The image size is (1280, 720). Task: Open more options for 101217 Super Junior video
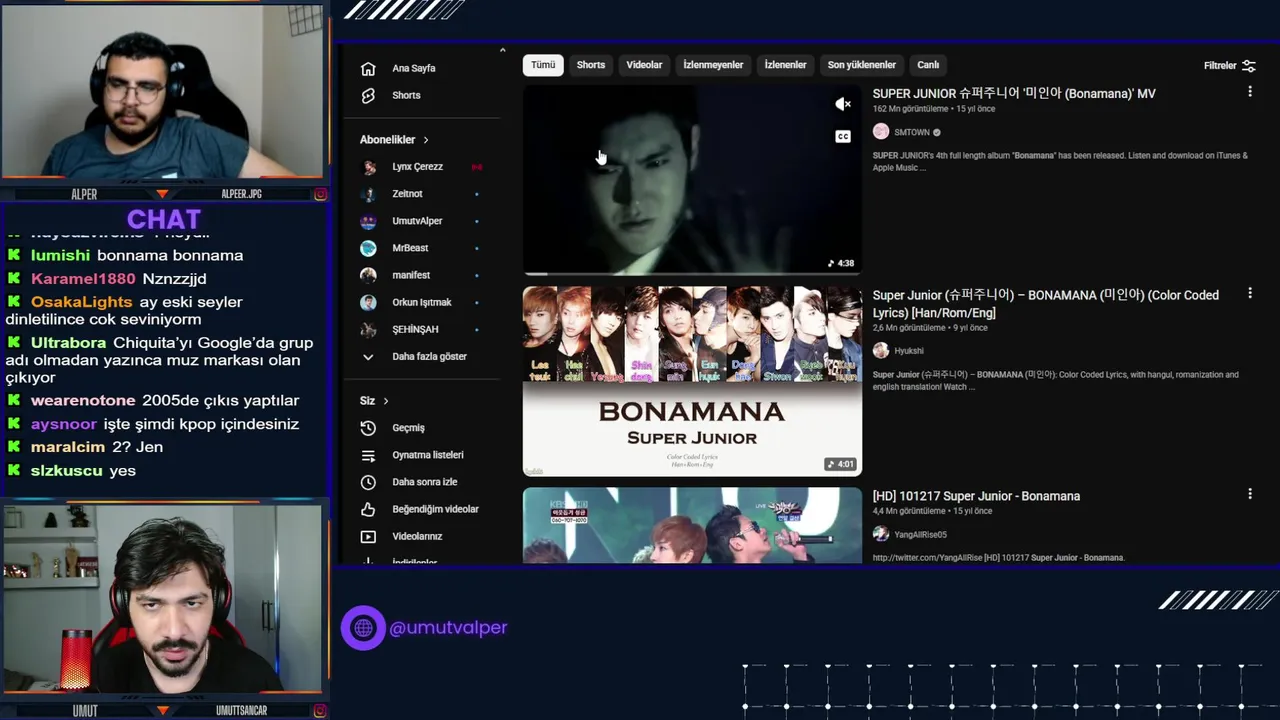click(x=1249, y=494)
